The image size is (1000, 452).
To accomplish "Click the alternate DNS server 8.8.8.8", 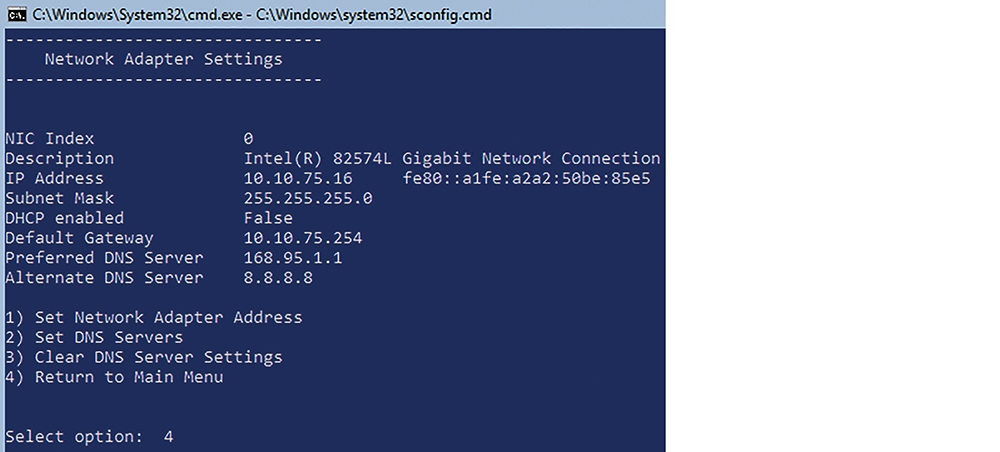I will [x=278, y=278].
